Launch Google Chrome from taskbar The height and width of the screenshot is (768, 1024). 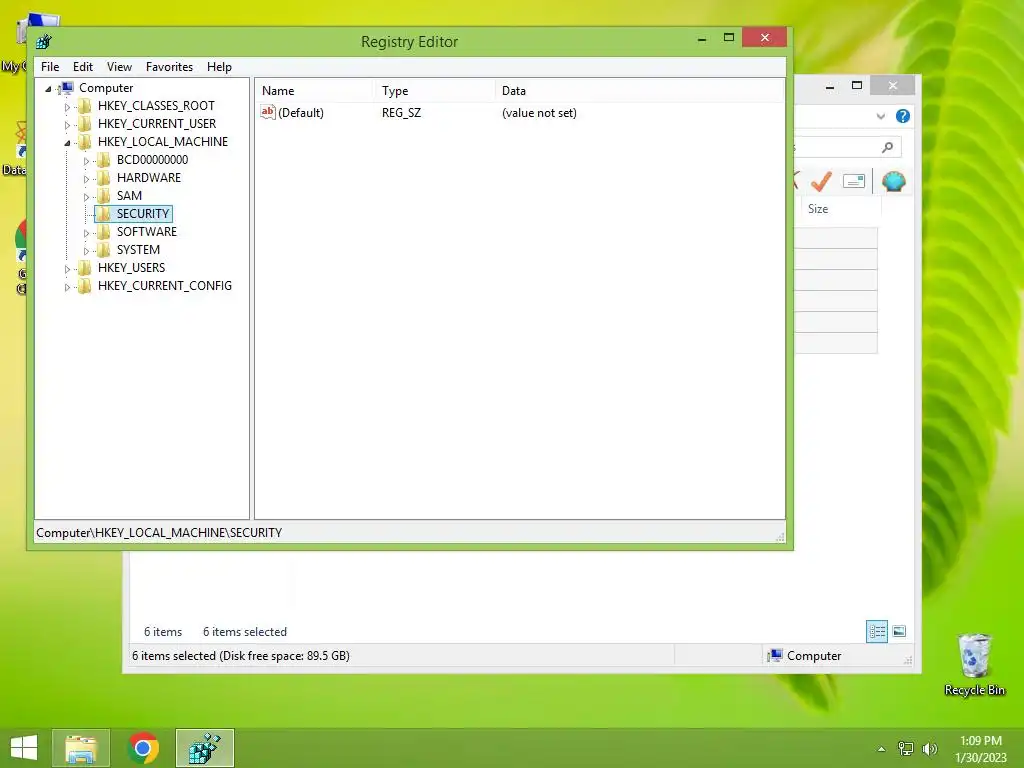143,748
